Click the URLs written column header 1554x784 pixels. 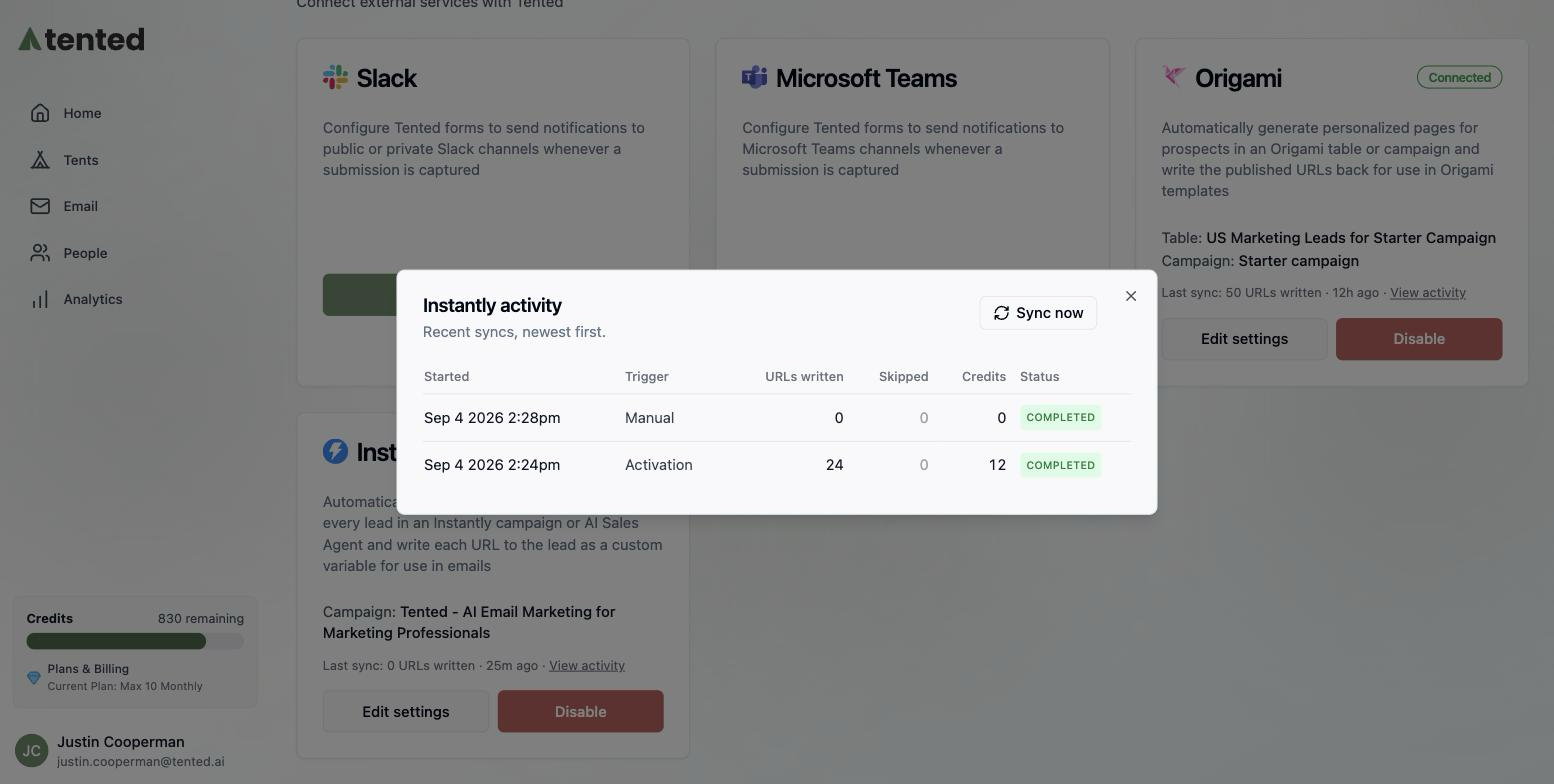tap(804, 377)
